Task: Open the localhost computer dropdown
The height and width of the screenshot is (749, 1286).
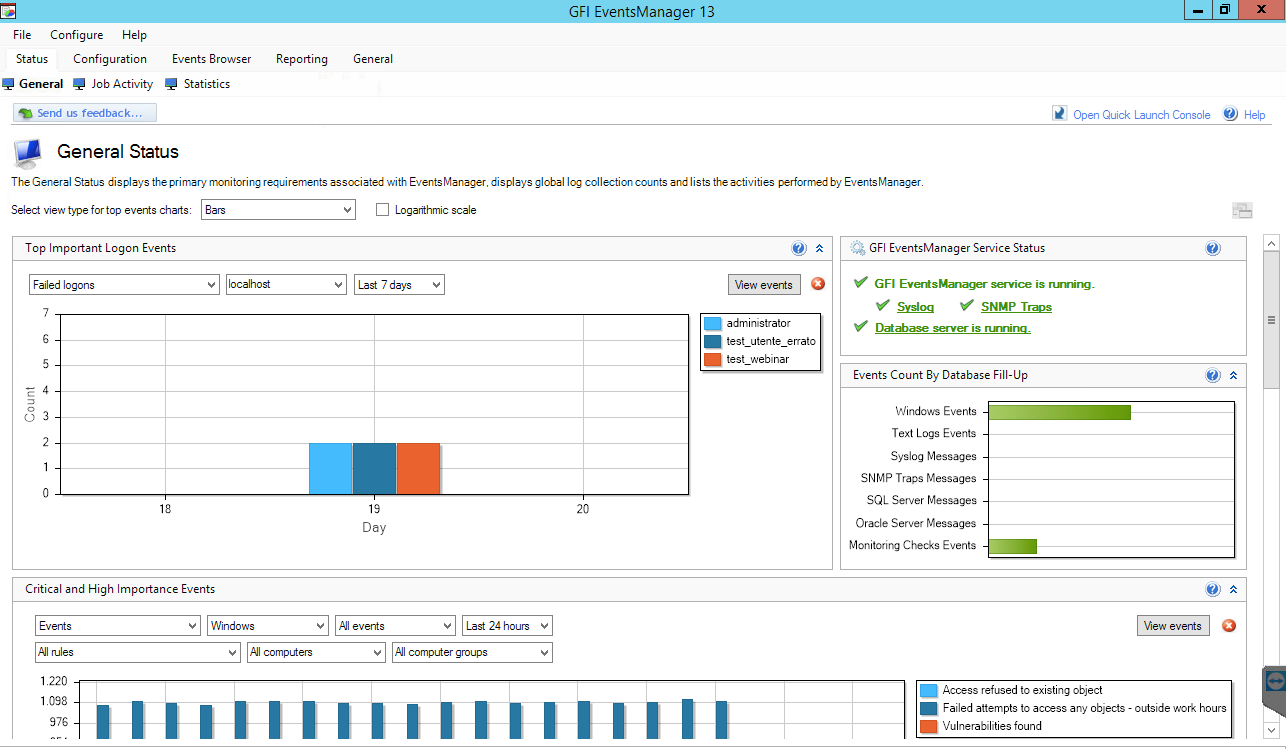Action: [x=286, y=285]
